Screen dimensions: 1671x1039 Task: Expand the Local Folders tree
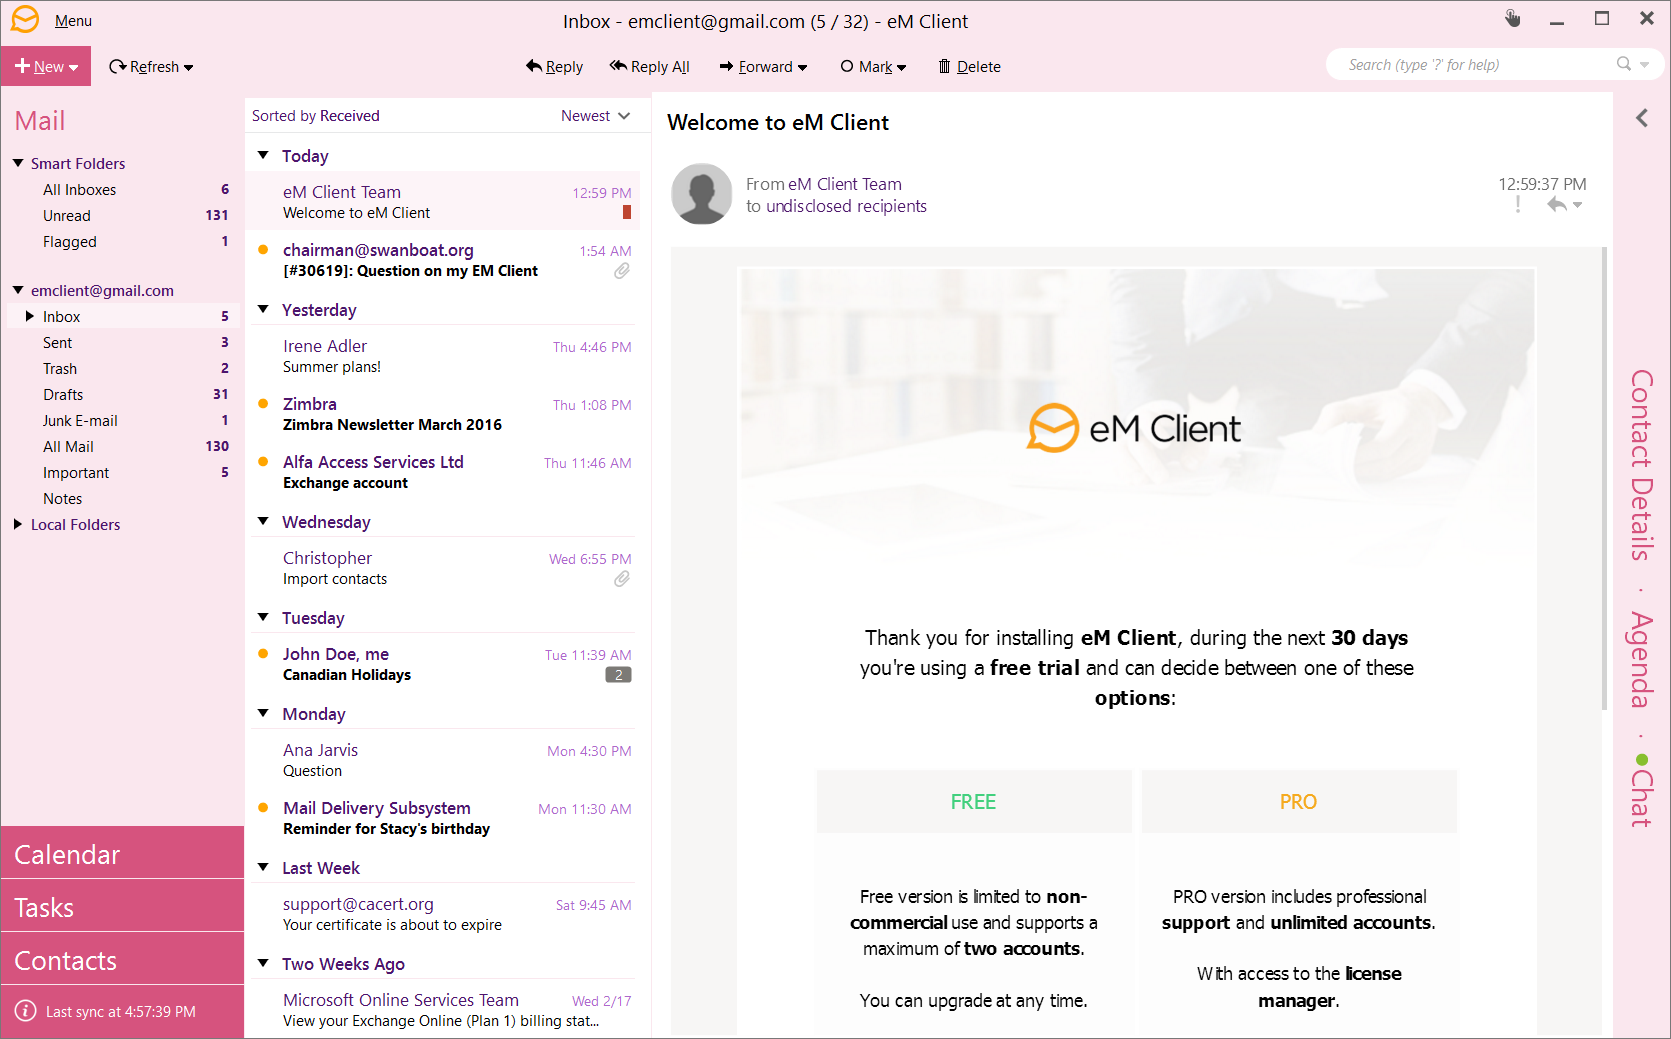coord(18,524)
